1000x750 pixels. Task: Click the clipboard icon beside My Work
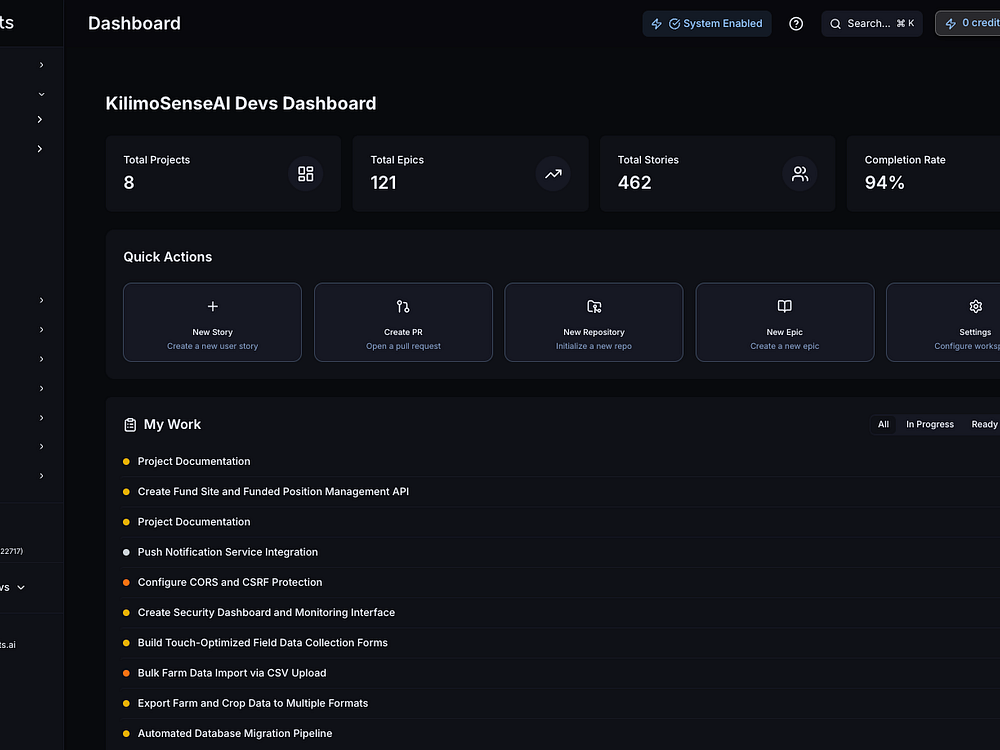point(130,425)
